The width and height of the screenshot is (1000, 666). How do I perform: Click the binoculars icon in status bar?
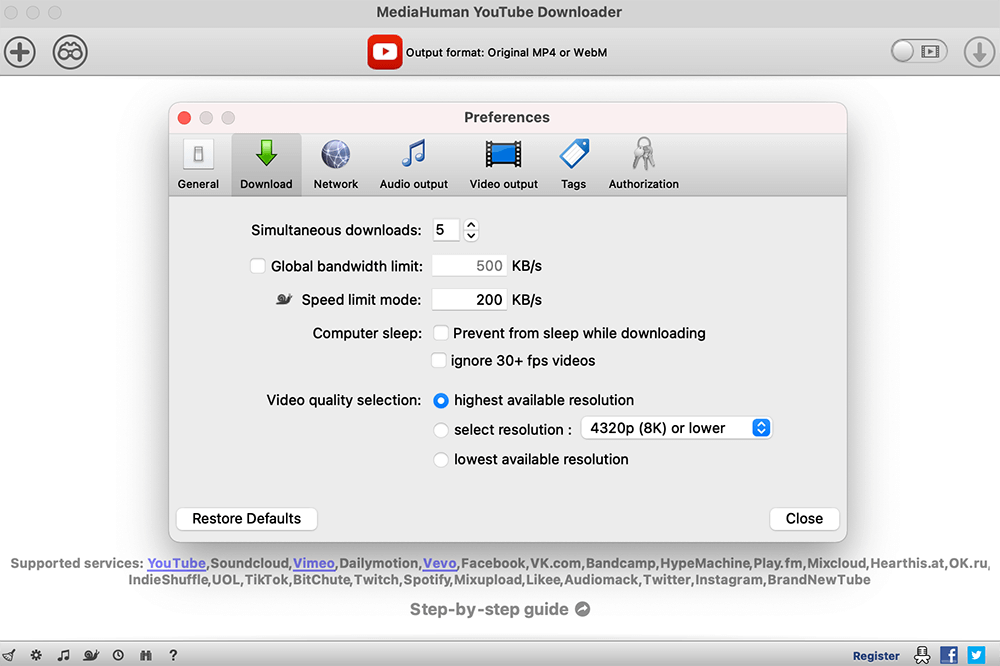pyautogui.click(x=146, y=655)
